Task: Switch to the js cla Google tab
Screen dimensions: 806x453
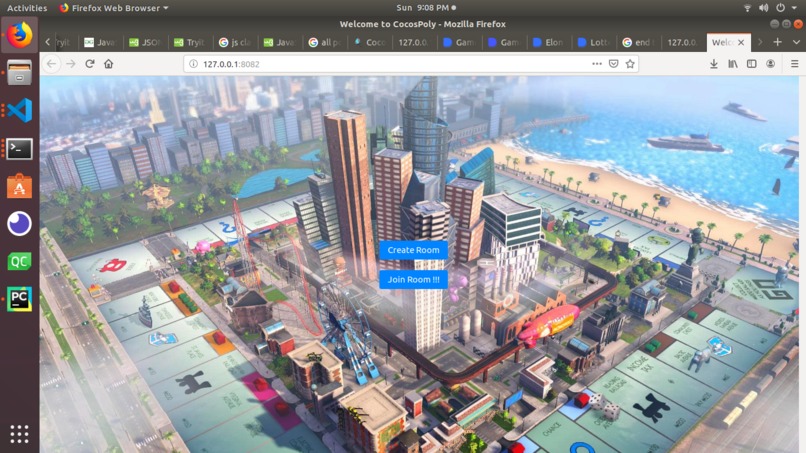Action: [234, 42]
